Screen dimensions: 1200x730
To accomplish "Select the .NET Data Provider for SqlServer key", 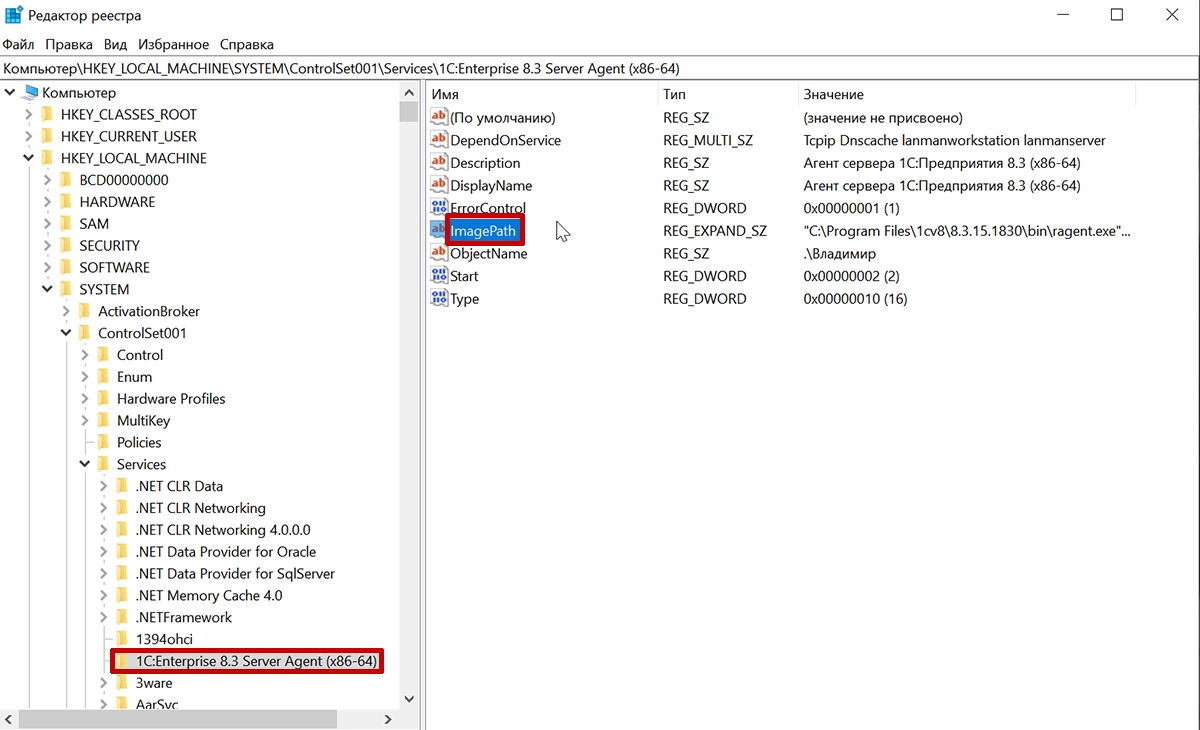I will [x=235, y=574].
